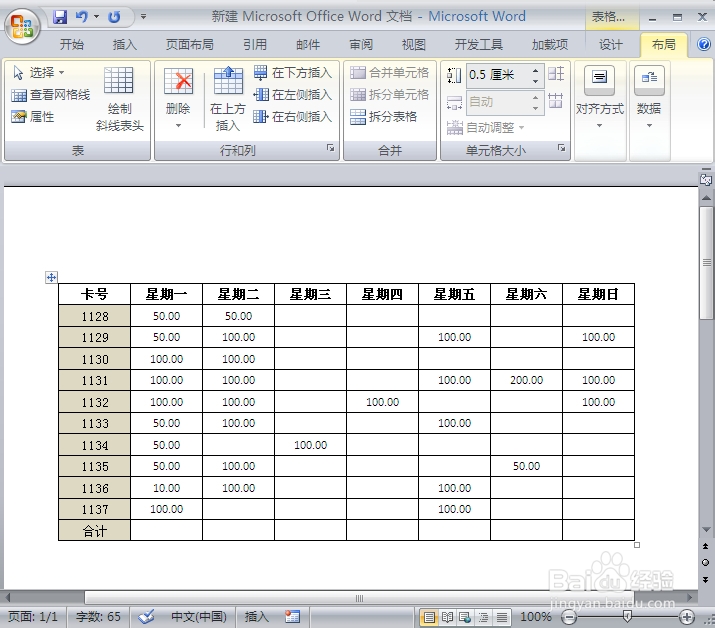Viewport: 715px width, 628px height.
Task: Click the distribute rows evenly icon
Action: (556, 74)
